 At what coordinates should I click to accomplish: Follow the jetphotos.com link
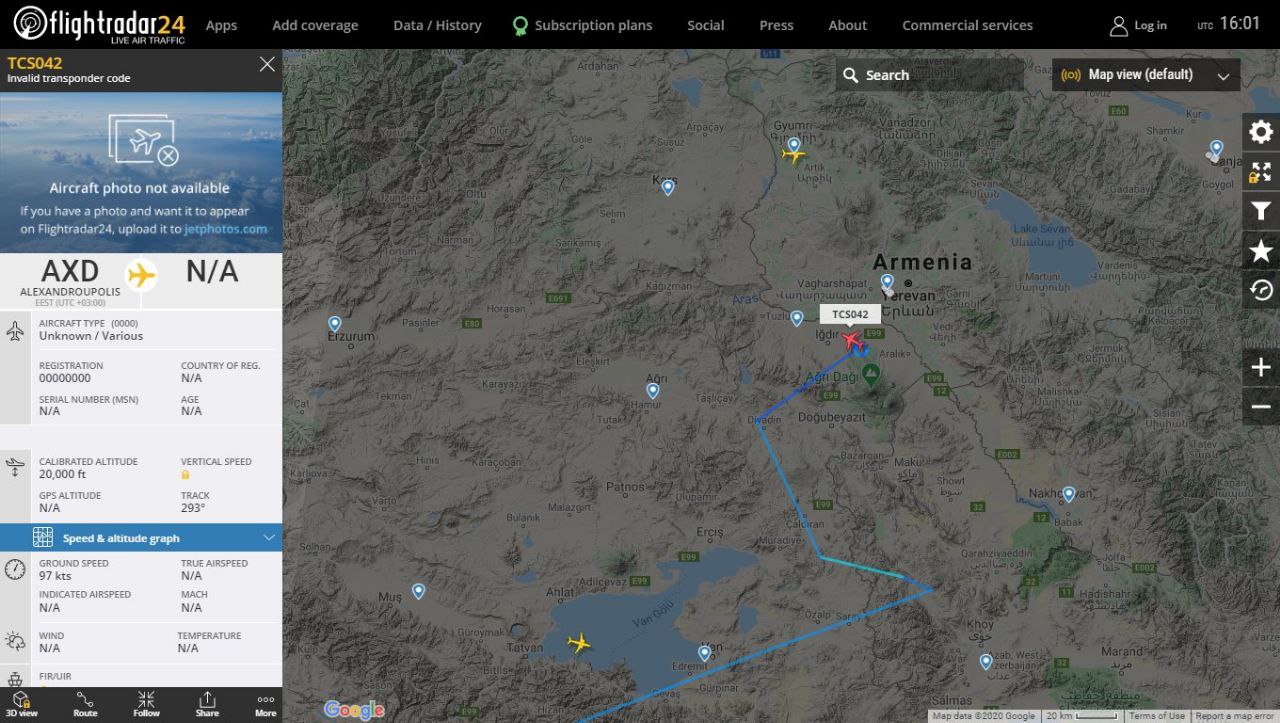pos(226,229)
